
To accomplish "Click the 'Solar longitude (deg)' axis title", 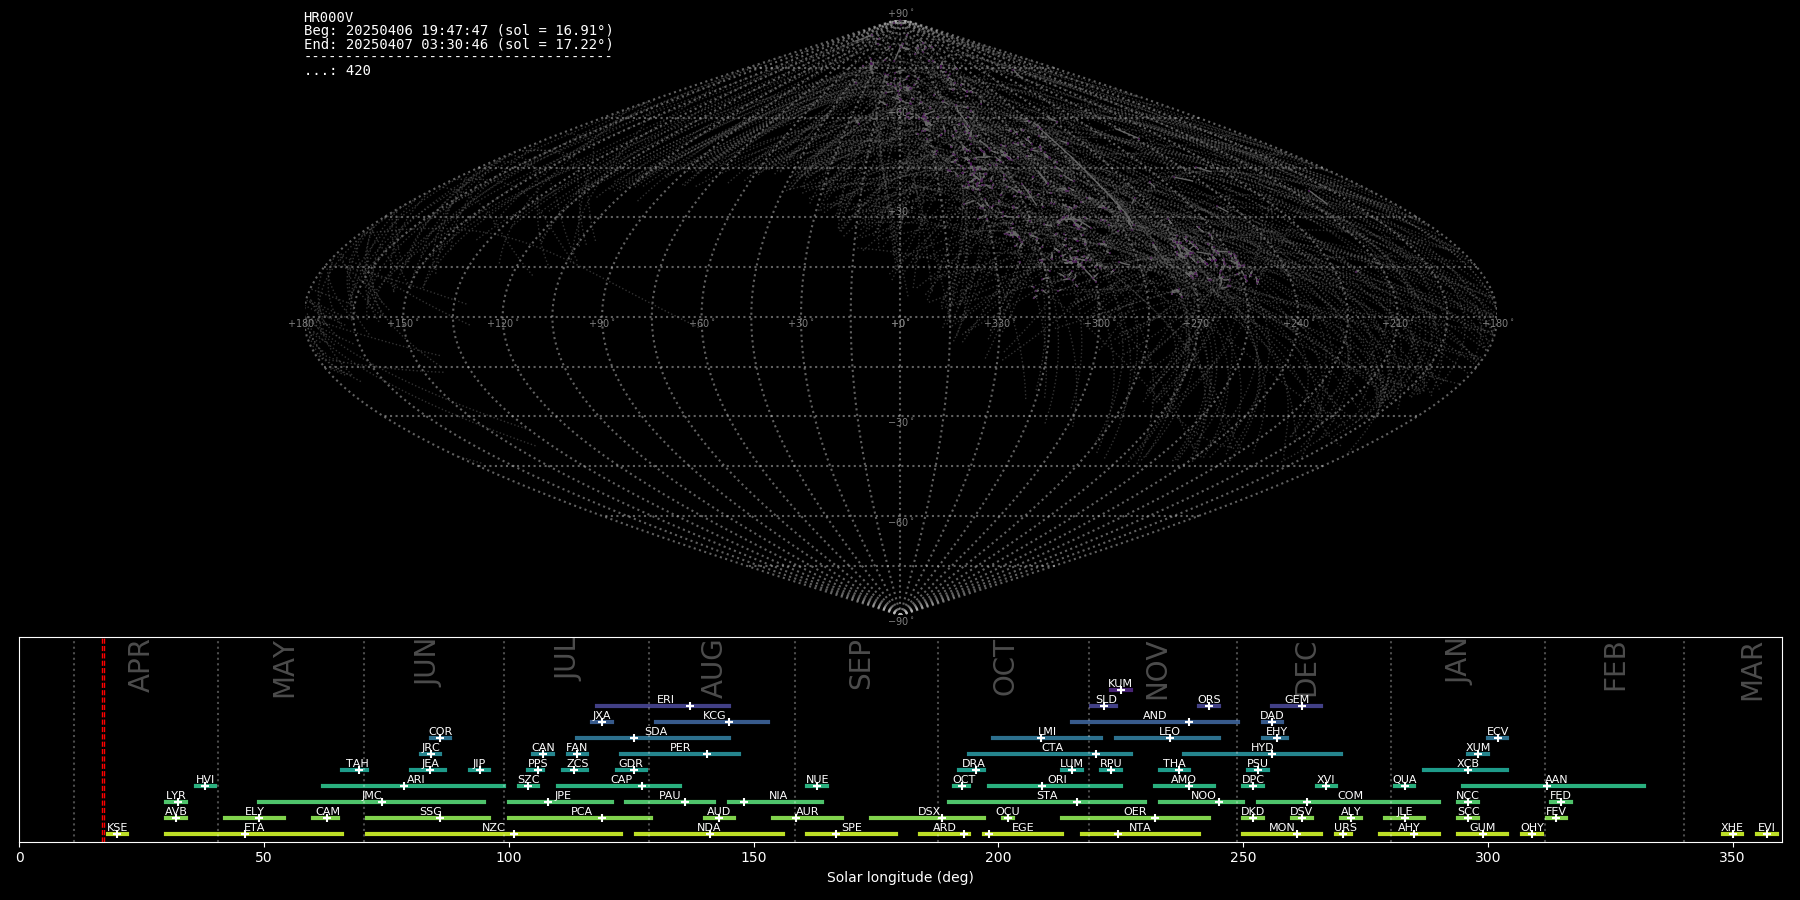I will click(900, 878).
